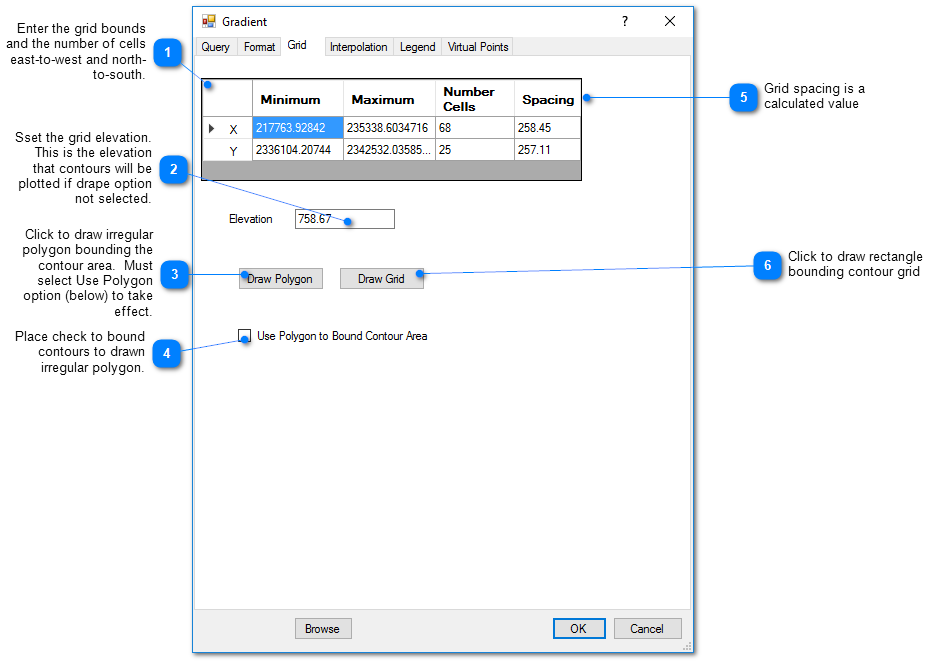The image size is (930, 663).
Task: Click callout marker number 4
Action: [x=166, y=353]
